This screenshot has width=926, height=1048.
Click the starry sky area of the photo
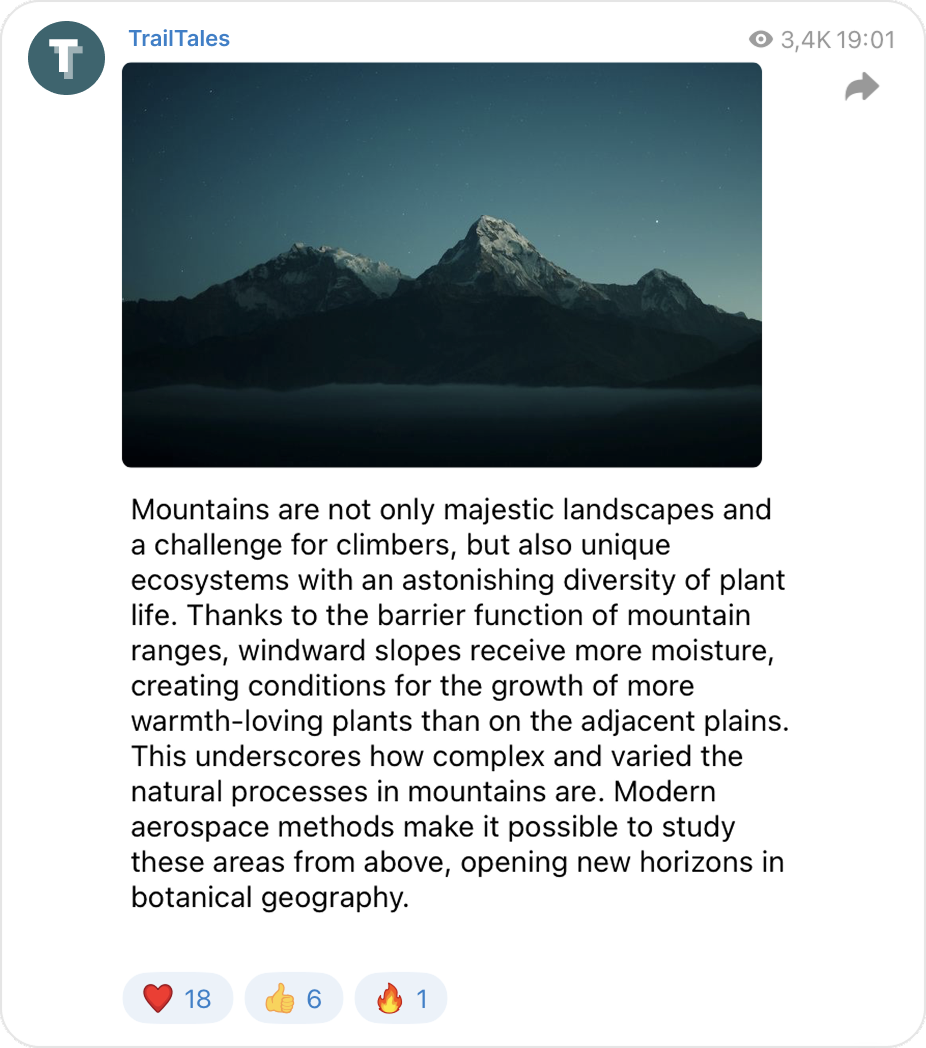click(x=300, y=130)
